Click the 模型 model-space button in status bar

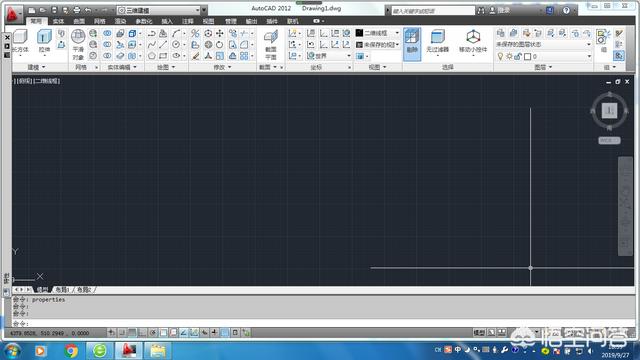479,333
